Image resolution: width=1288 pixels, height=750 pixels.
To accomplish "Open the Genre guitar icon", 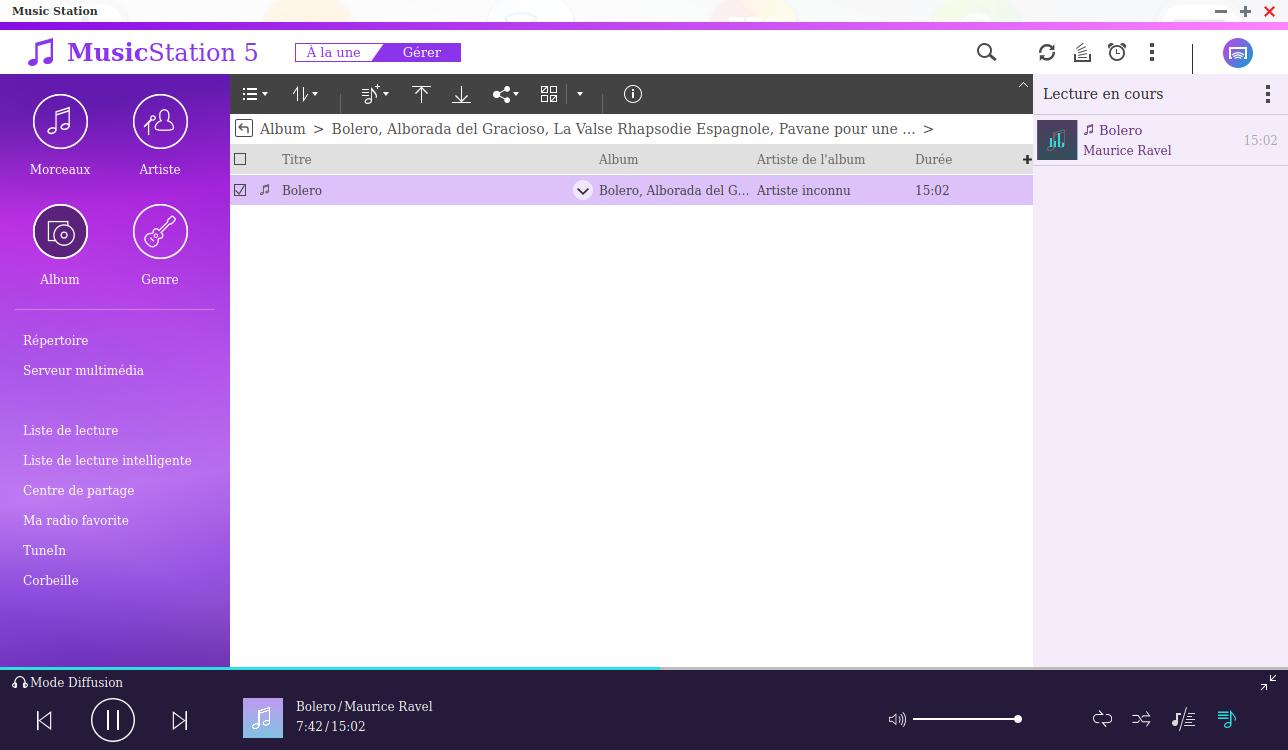I will click(x=160, y=232).
